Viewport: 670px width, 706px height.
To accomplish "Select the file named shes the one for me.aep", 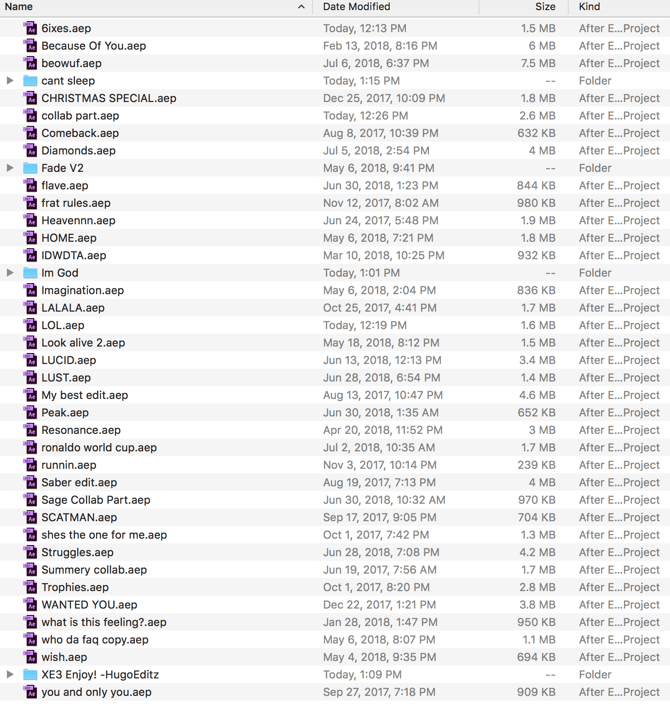I will [104, 535].
